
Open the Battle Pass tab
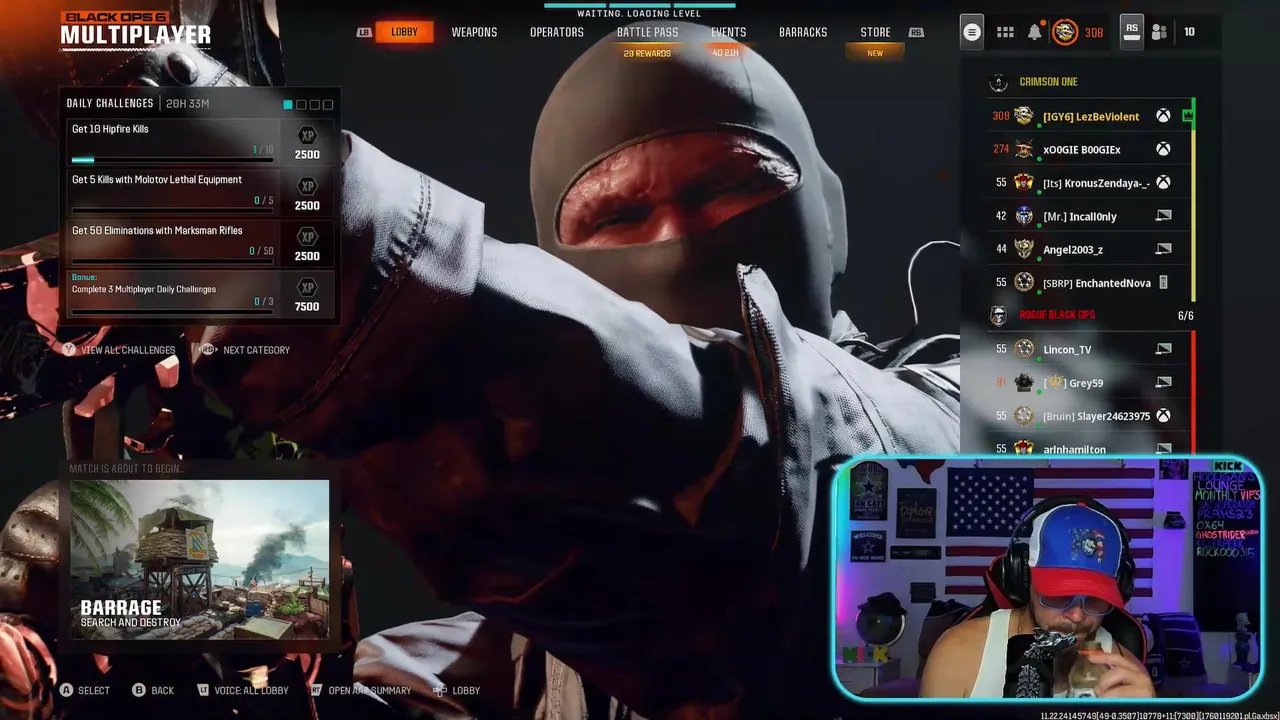tap(647, 32)
